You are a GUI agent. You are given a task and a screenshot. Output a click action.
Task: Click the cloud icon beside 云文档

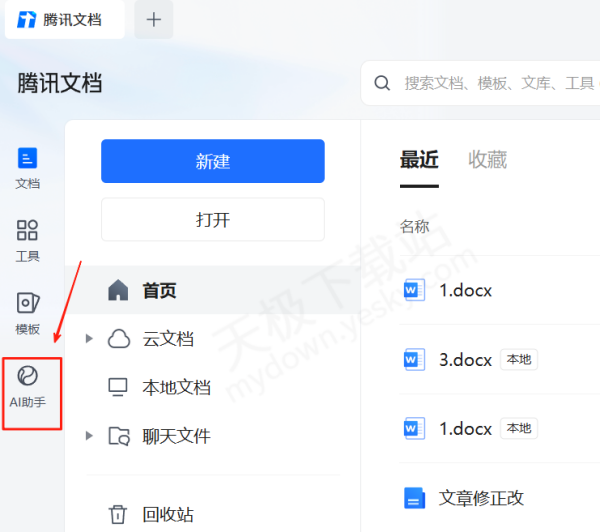tap(119, 339)
